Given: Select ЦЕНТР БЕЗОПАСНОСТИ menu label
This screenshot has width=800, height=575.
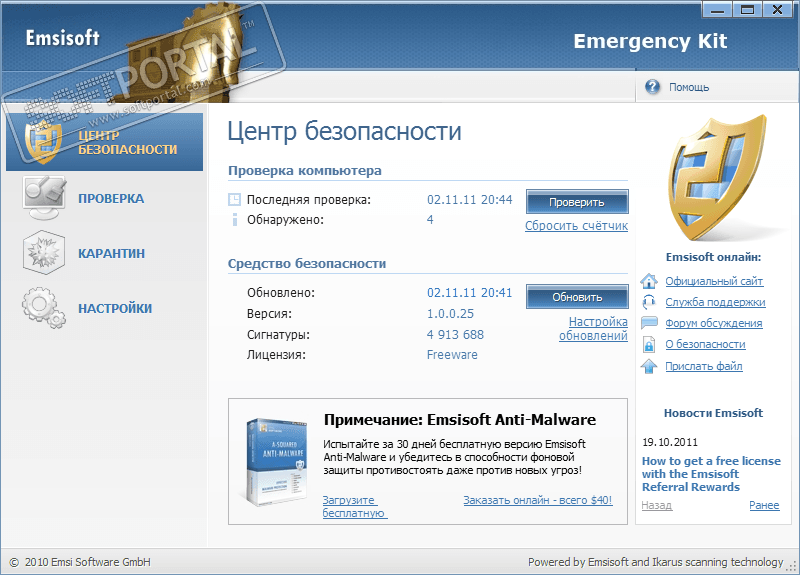Looking at the screenshot, I should pos(128,142).
